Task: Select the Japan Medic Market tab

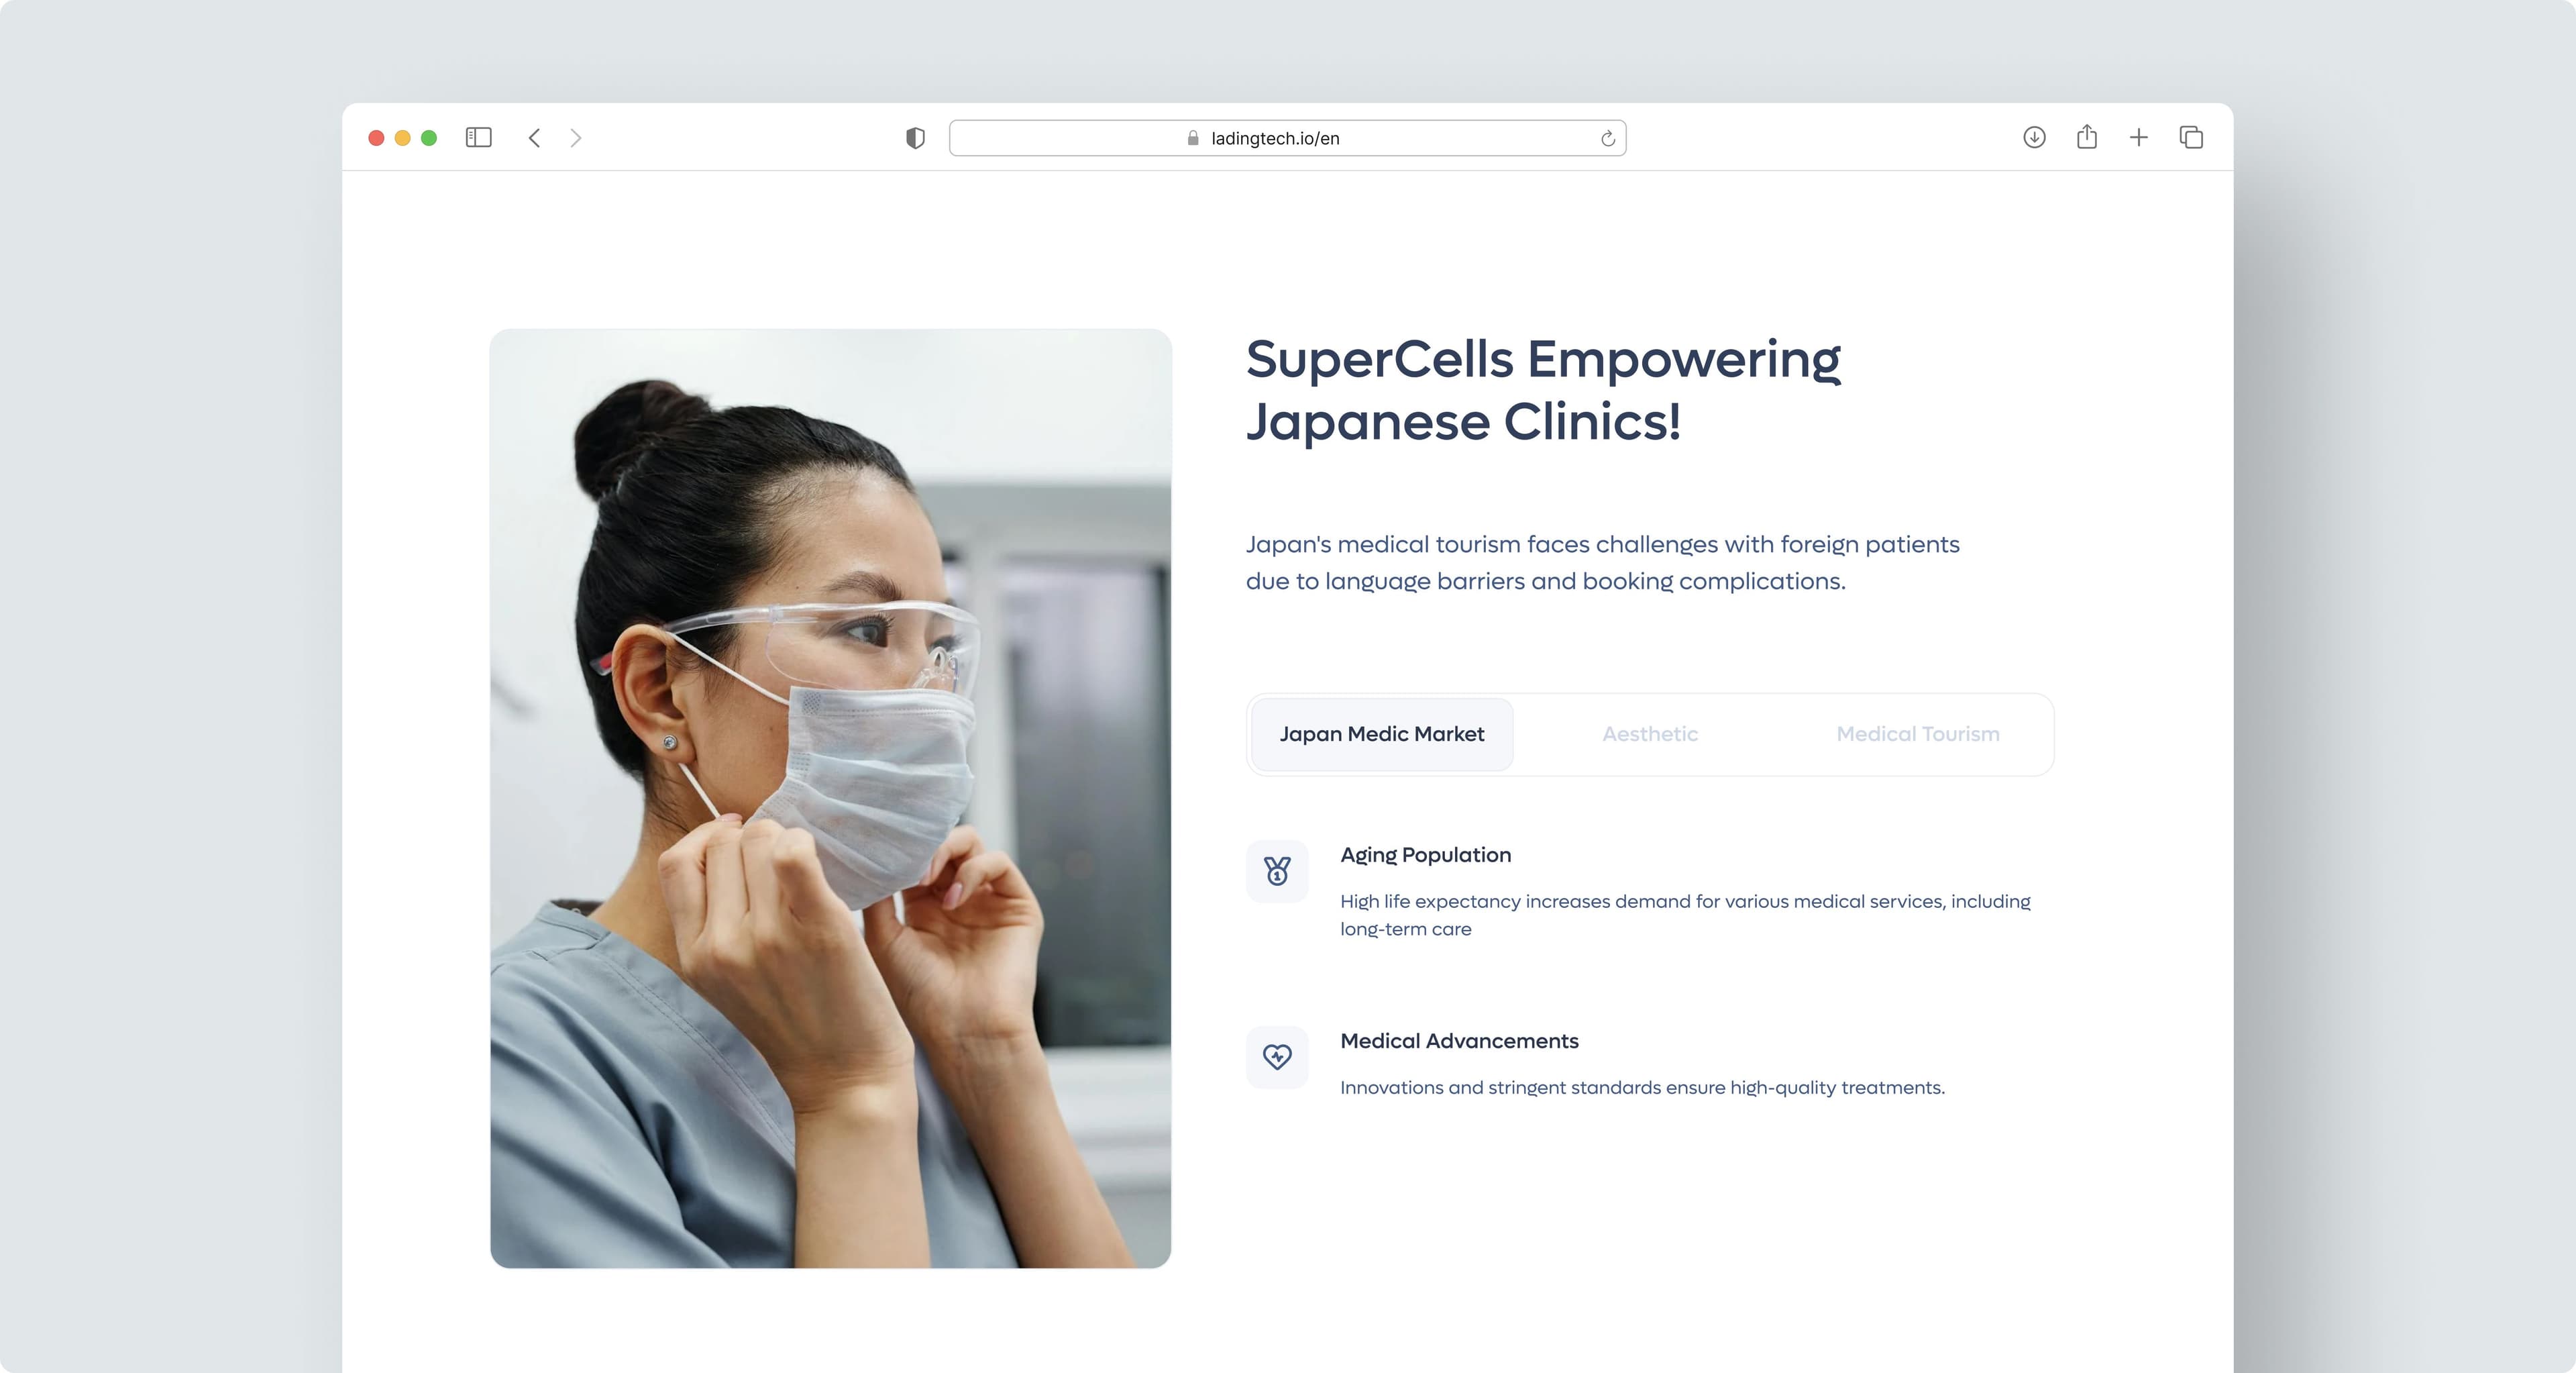Action: 1381,734
